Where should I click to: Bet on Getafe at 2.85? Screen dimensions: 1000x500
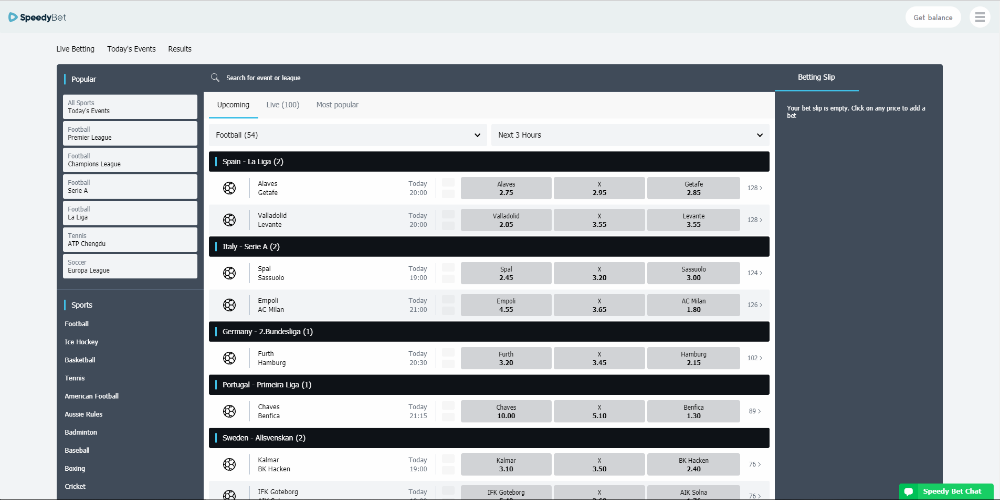click(x=693, y=188)
